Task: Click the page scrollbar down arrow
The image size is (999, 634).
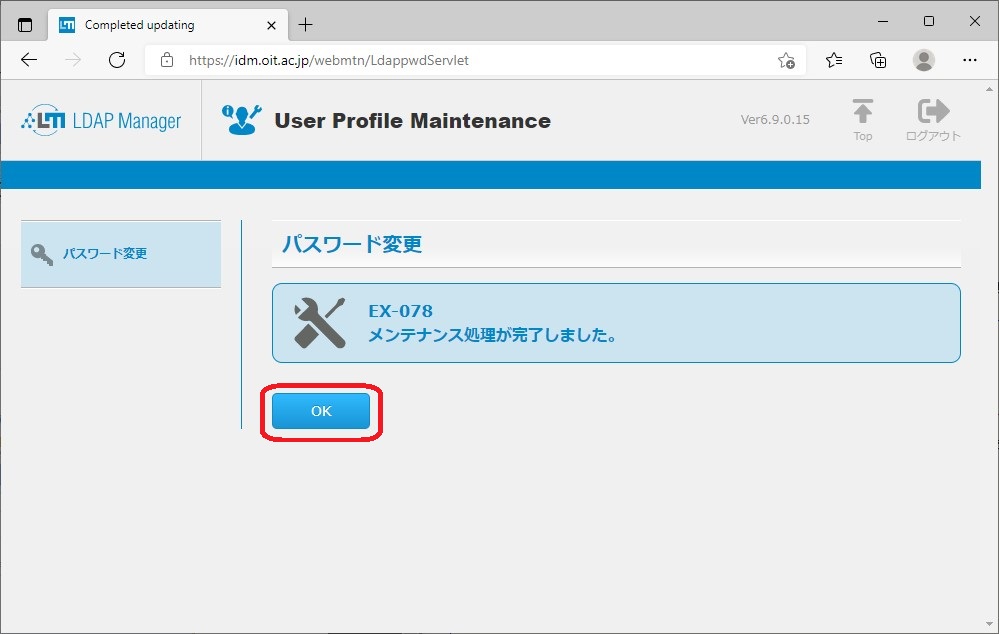Action: (989, 624)
